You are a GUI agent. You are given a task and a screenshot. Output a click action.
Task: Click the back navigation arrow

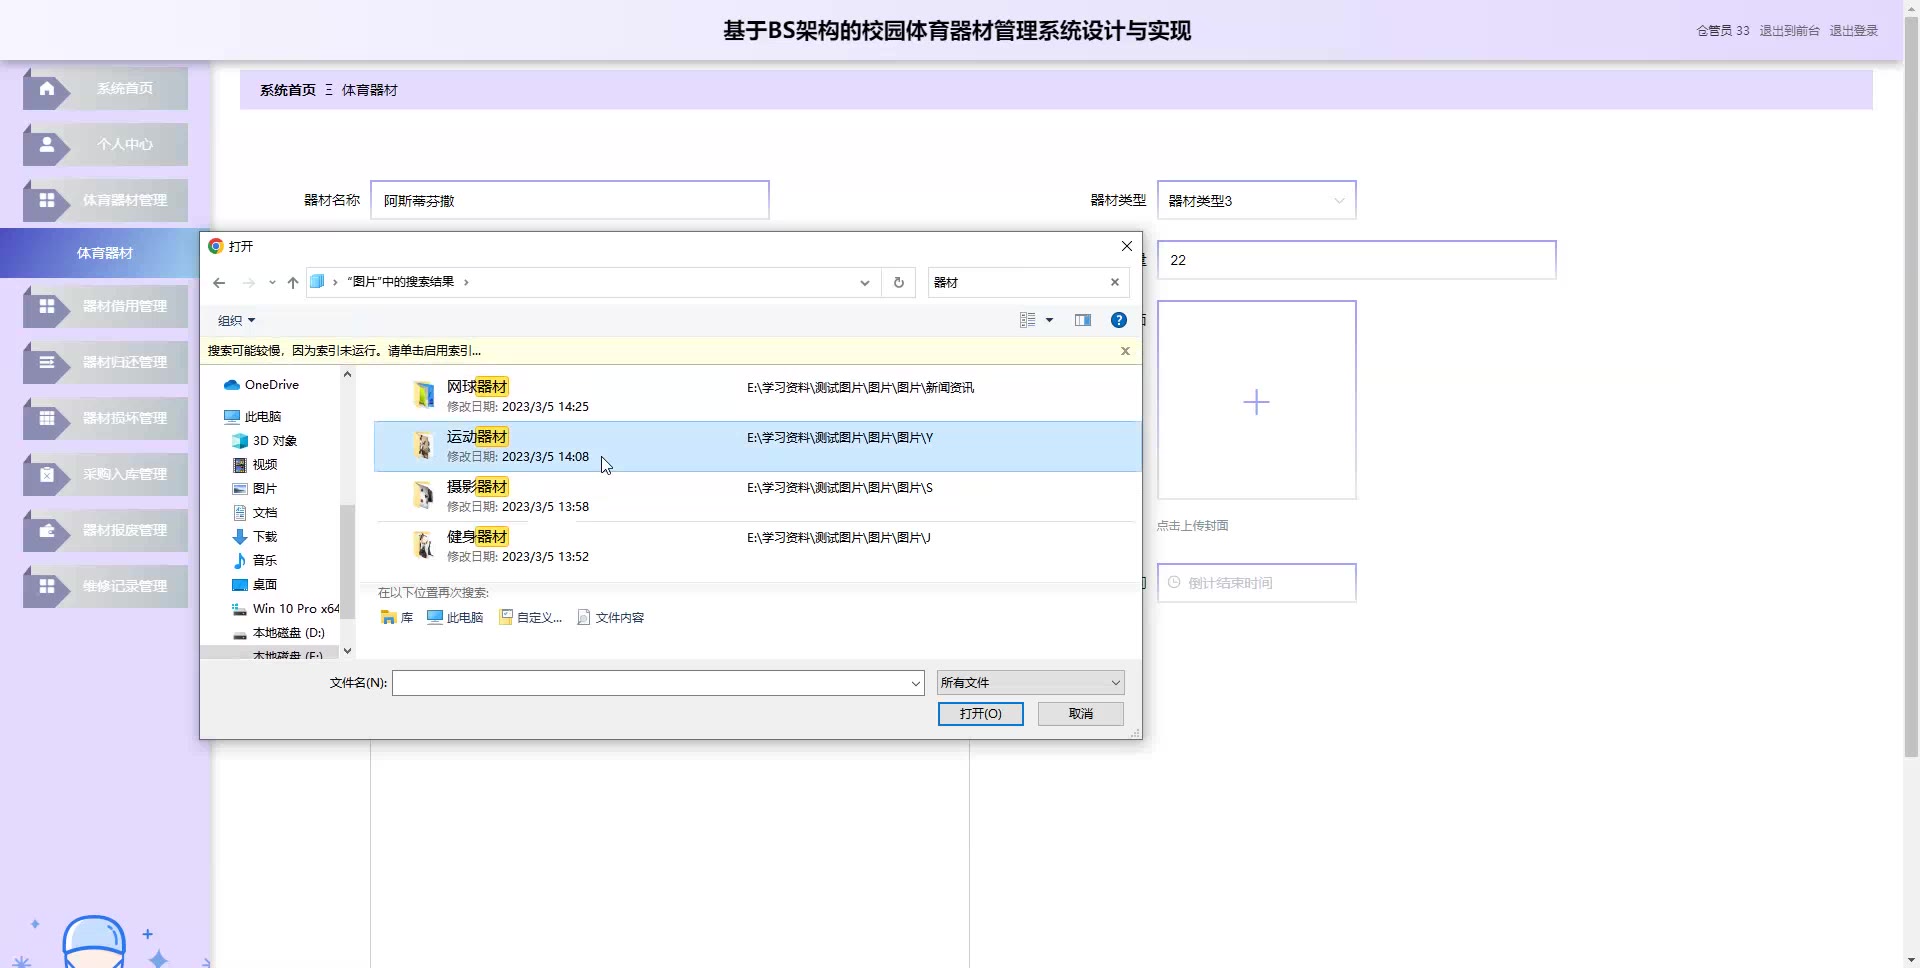coord(219,283)
